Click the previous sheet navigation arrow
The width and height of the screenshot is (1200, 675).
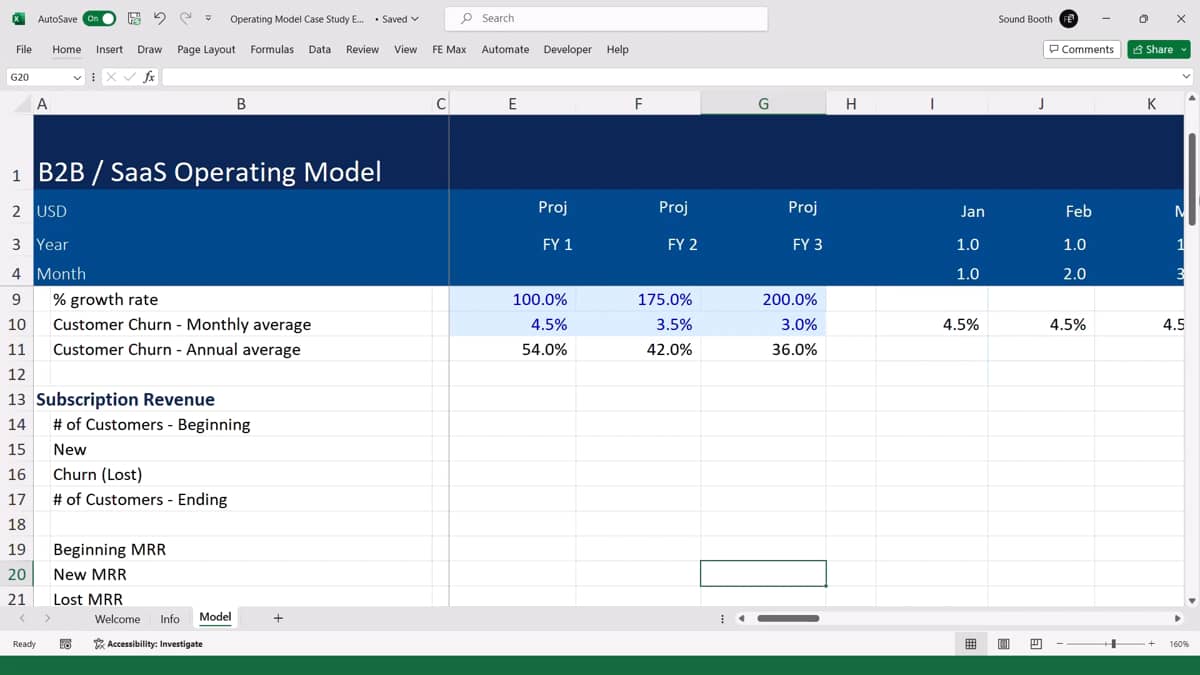[x=21, y=618]
